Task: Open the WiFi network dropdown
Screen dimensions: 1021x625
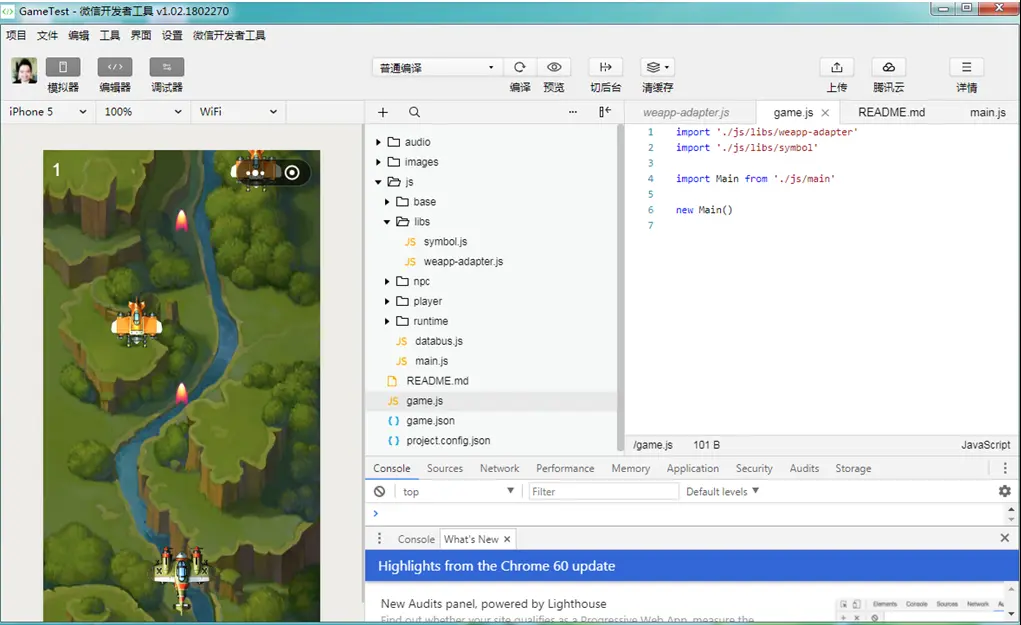Action: (x=238, y=112)
